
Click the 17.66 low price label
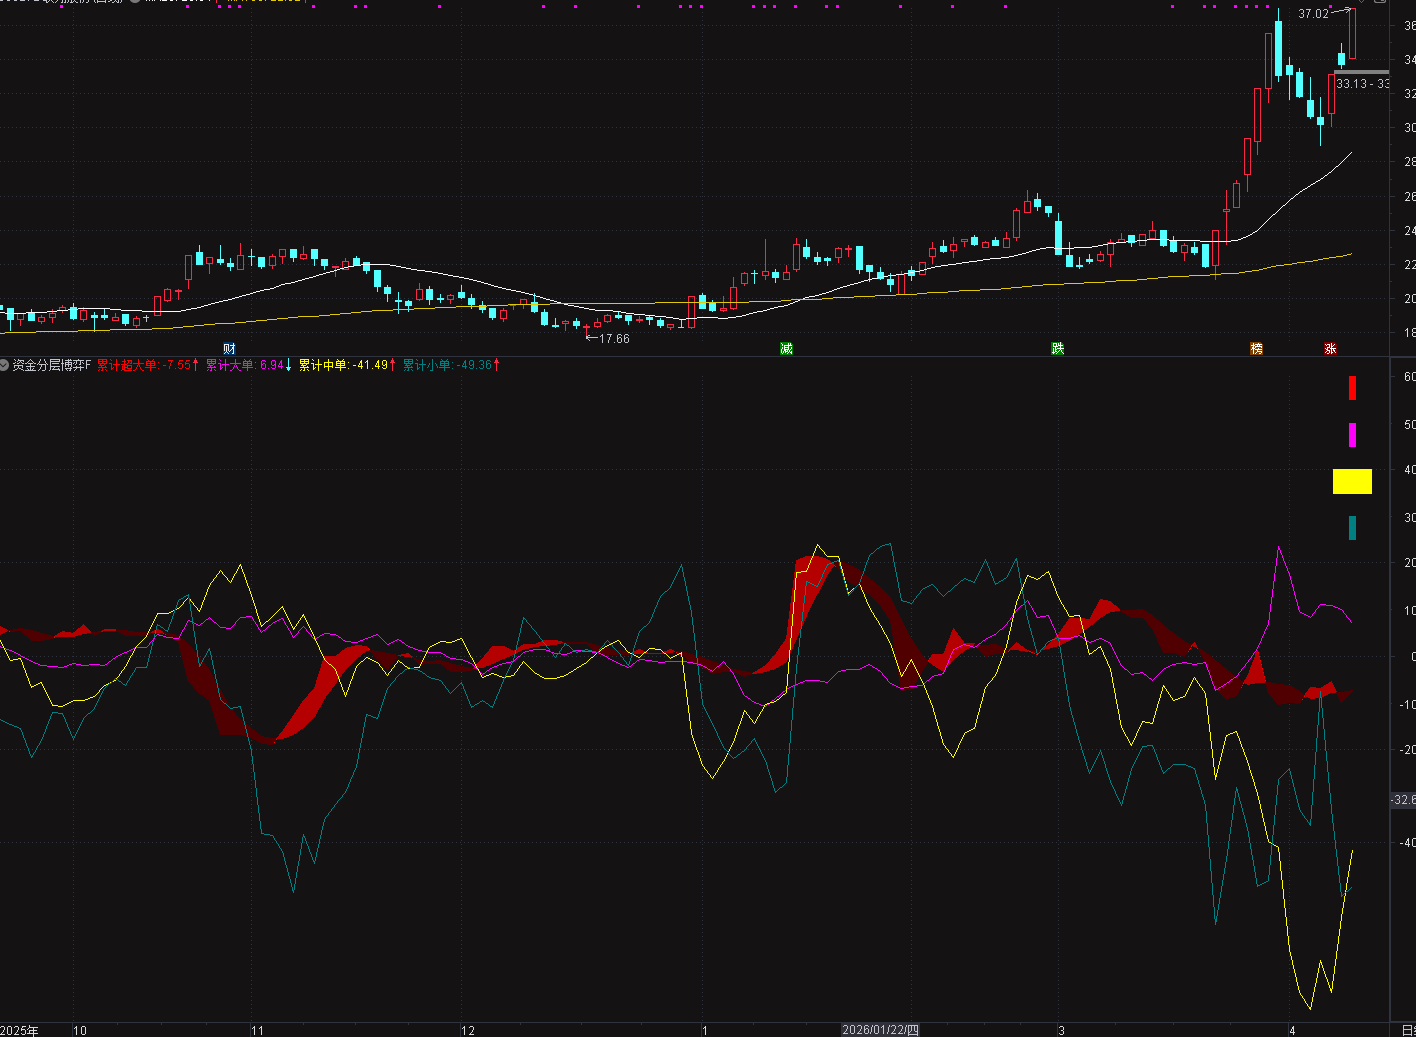coord(614,339)
